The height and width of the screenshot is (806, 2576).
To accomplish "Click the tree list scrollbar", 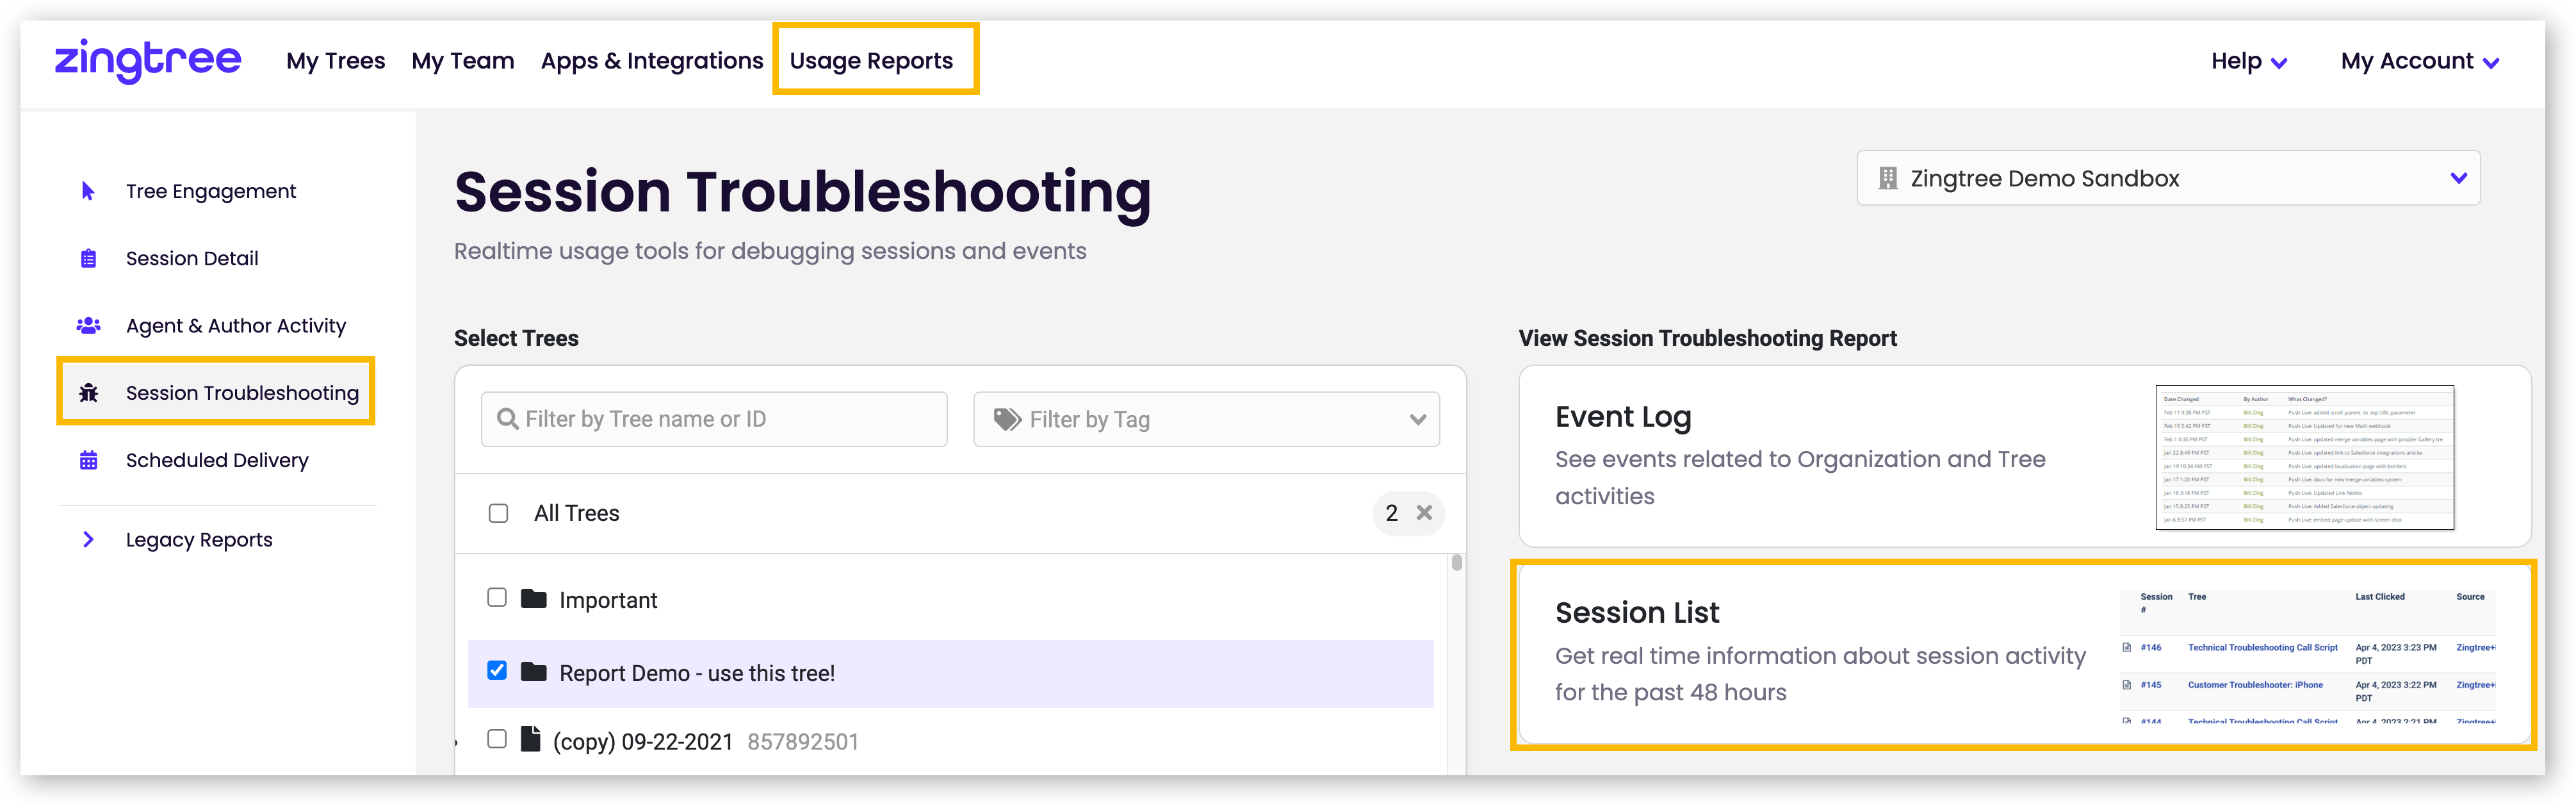I will [1457, 562].
